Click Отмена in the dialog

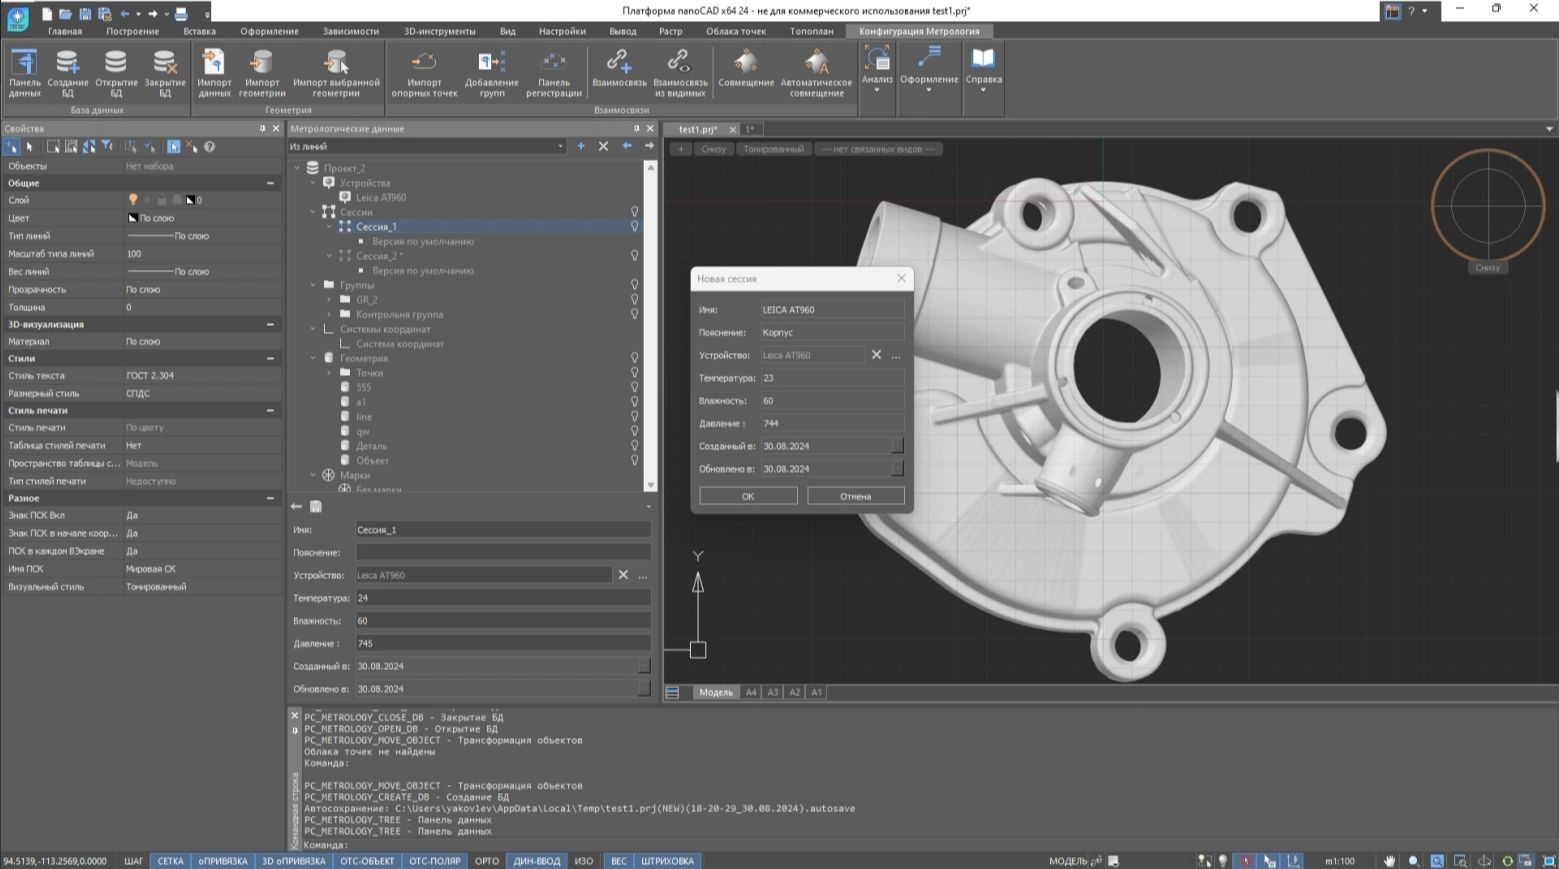855,496
